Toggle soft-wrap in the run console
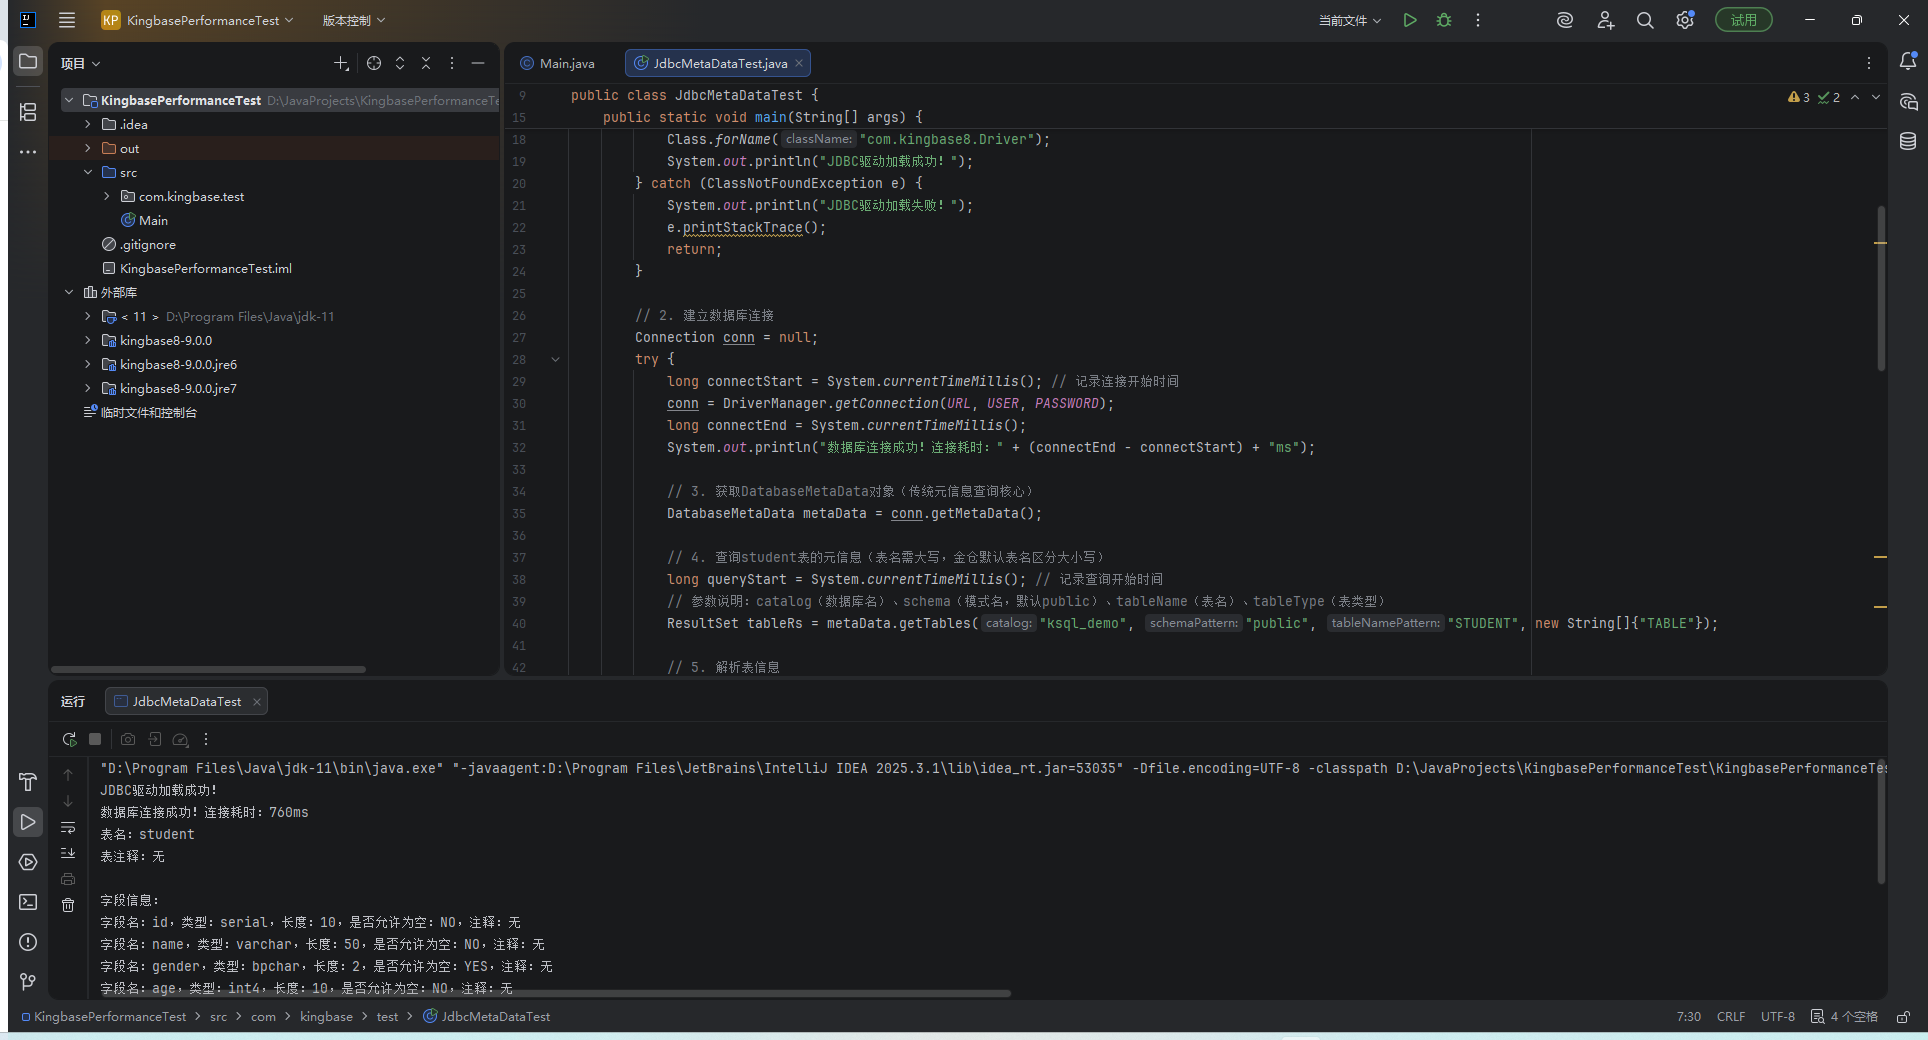Image resolution: width=1928 pixels, height=1040 pixels. click(x=68, y=828)
